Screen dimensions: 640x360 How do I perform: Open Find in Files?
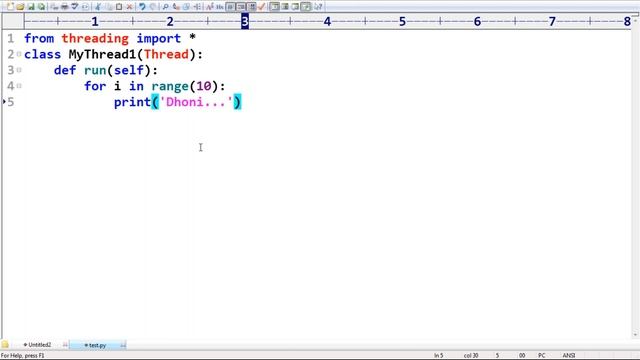[x=187, y=7]
